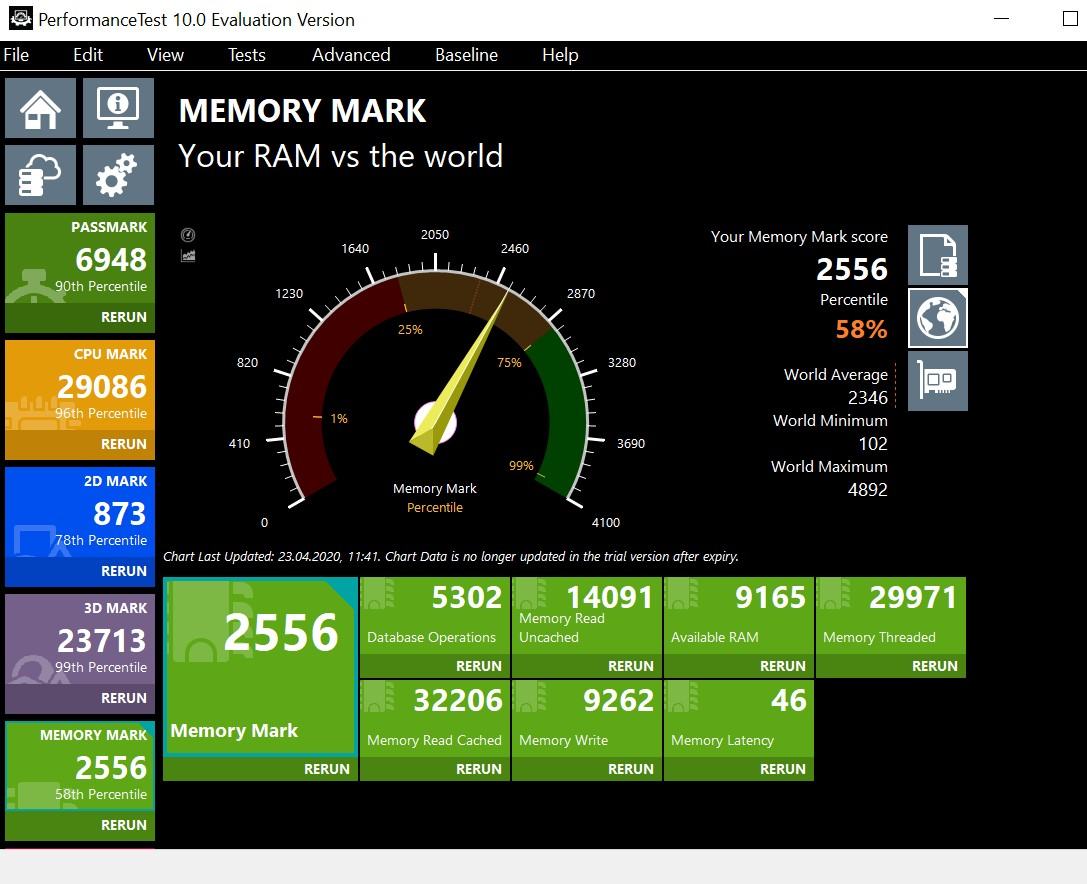Switch to the distribution chart view icon
This screenshot has width=1087, height=884.
pyautogui.click(x=188, y=256)
